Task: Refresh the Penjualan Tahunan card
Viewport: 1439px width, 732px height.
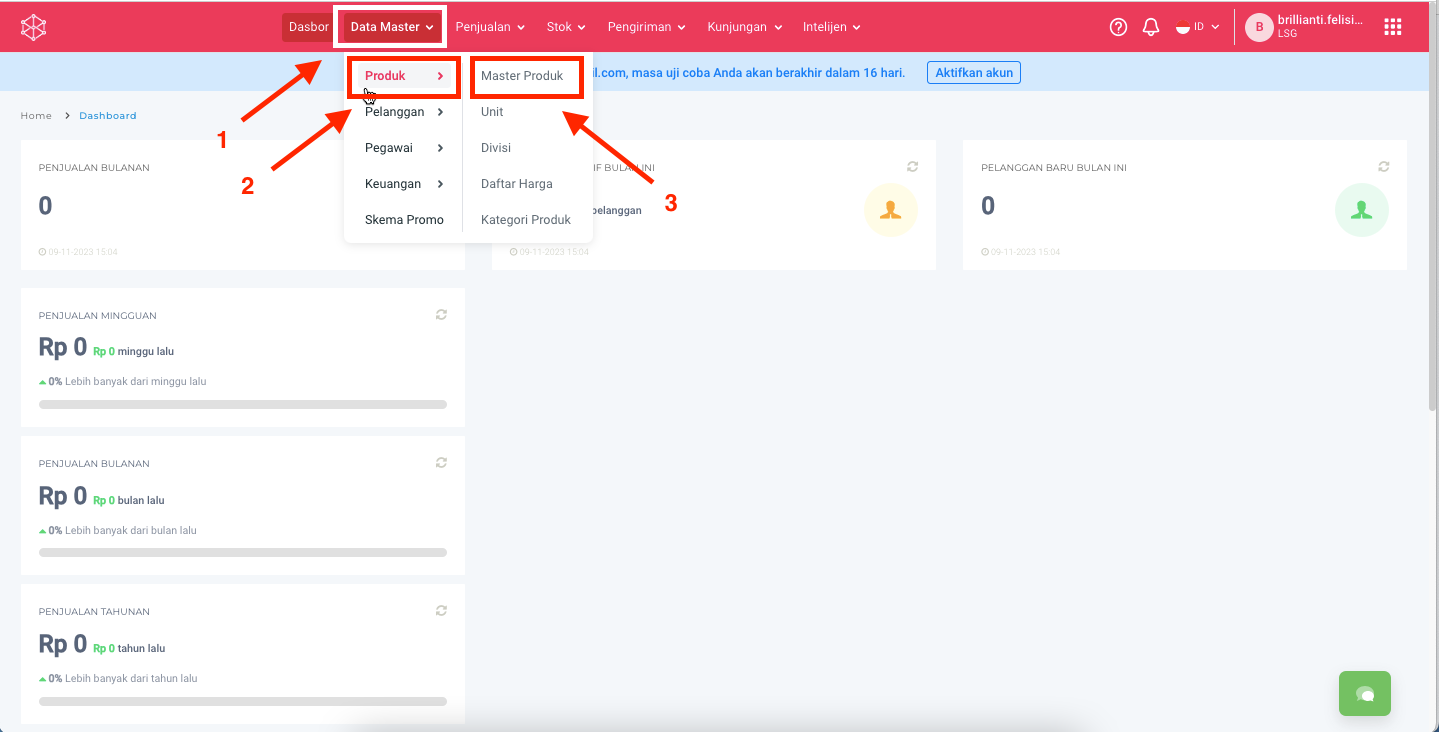Action: 441,611
